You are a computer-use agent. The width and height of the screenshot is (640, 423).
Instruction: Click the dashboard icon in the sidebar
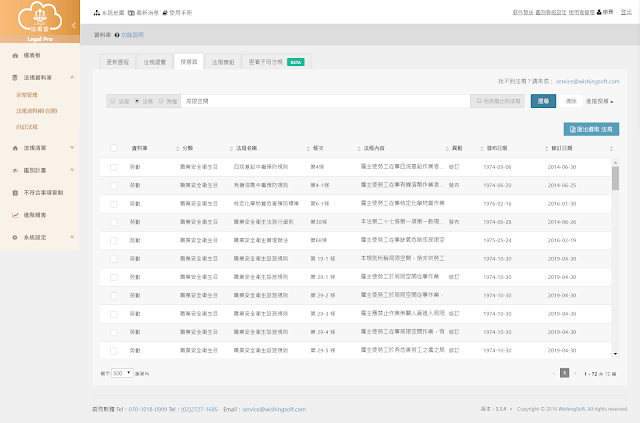coord(15,55)
